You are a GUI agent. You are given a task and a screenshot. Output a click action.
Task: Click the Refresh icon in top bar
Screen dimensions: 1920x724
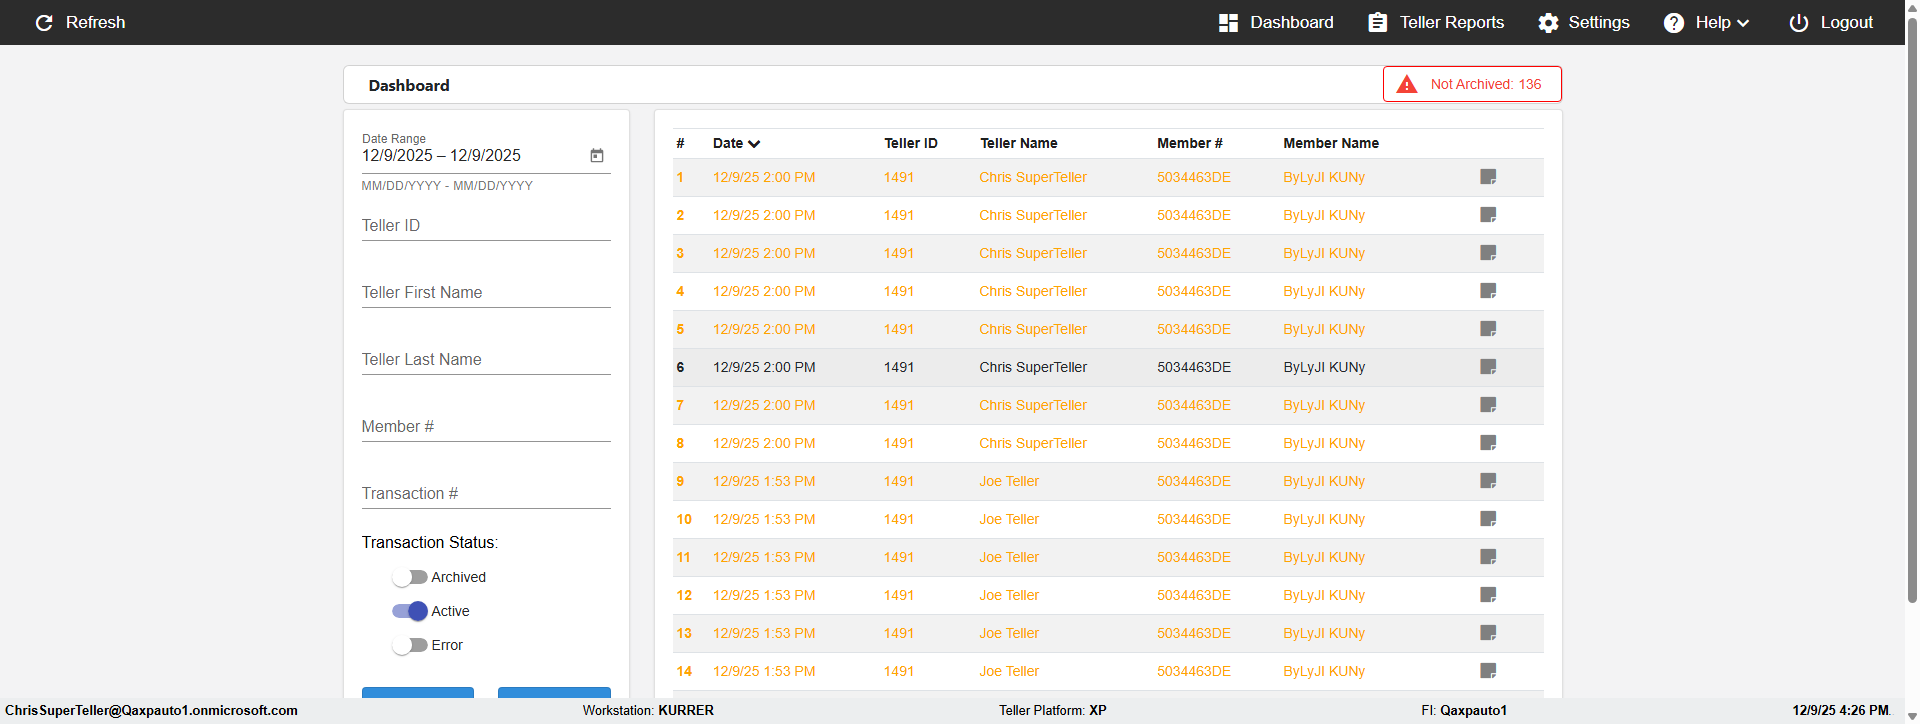44,22
